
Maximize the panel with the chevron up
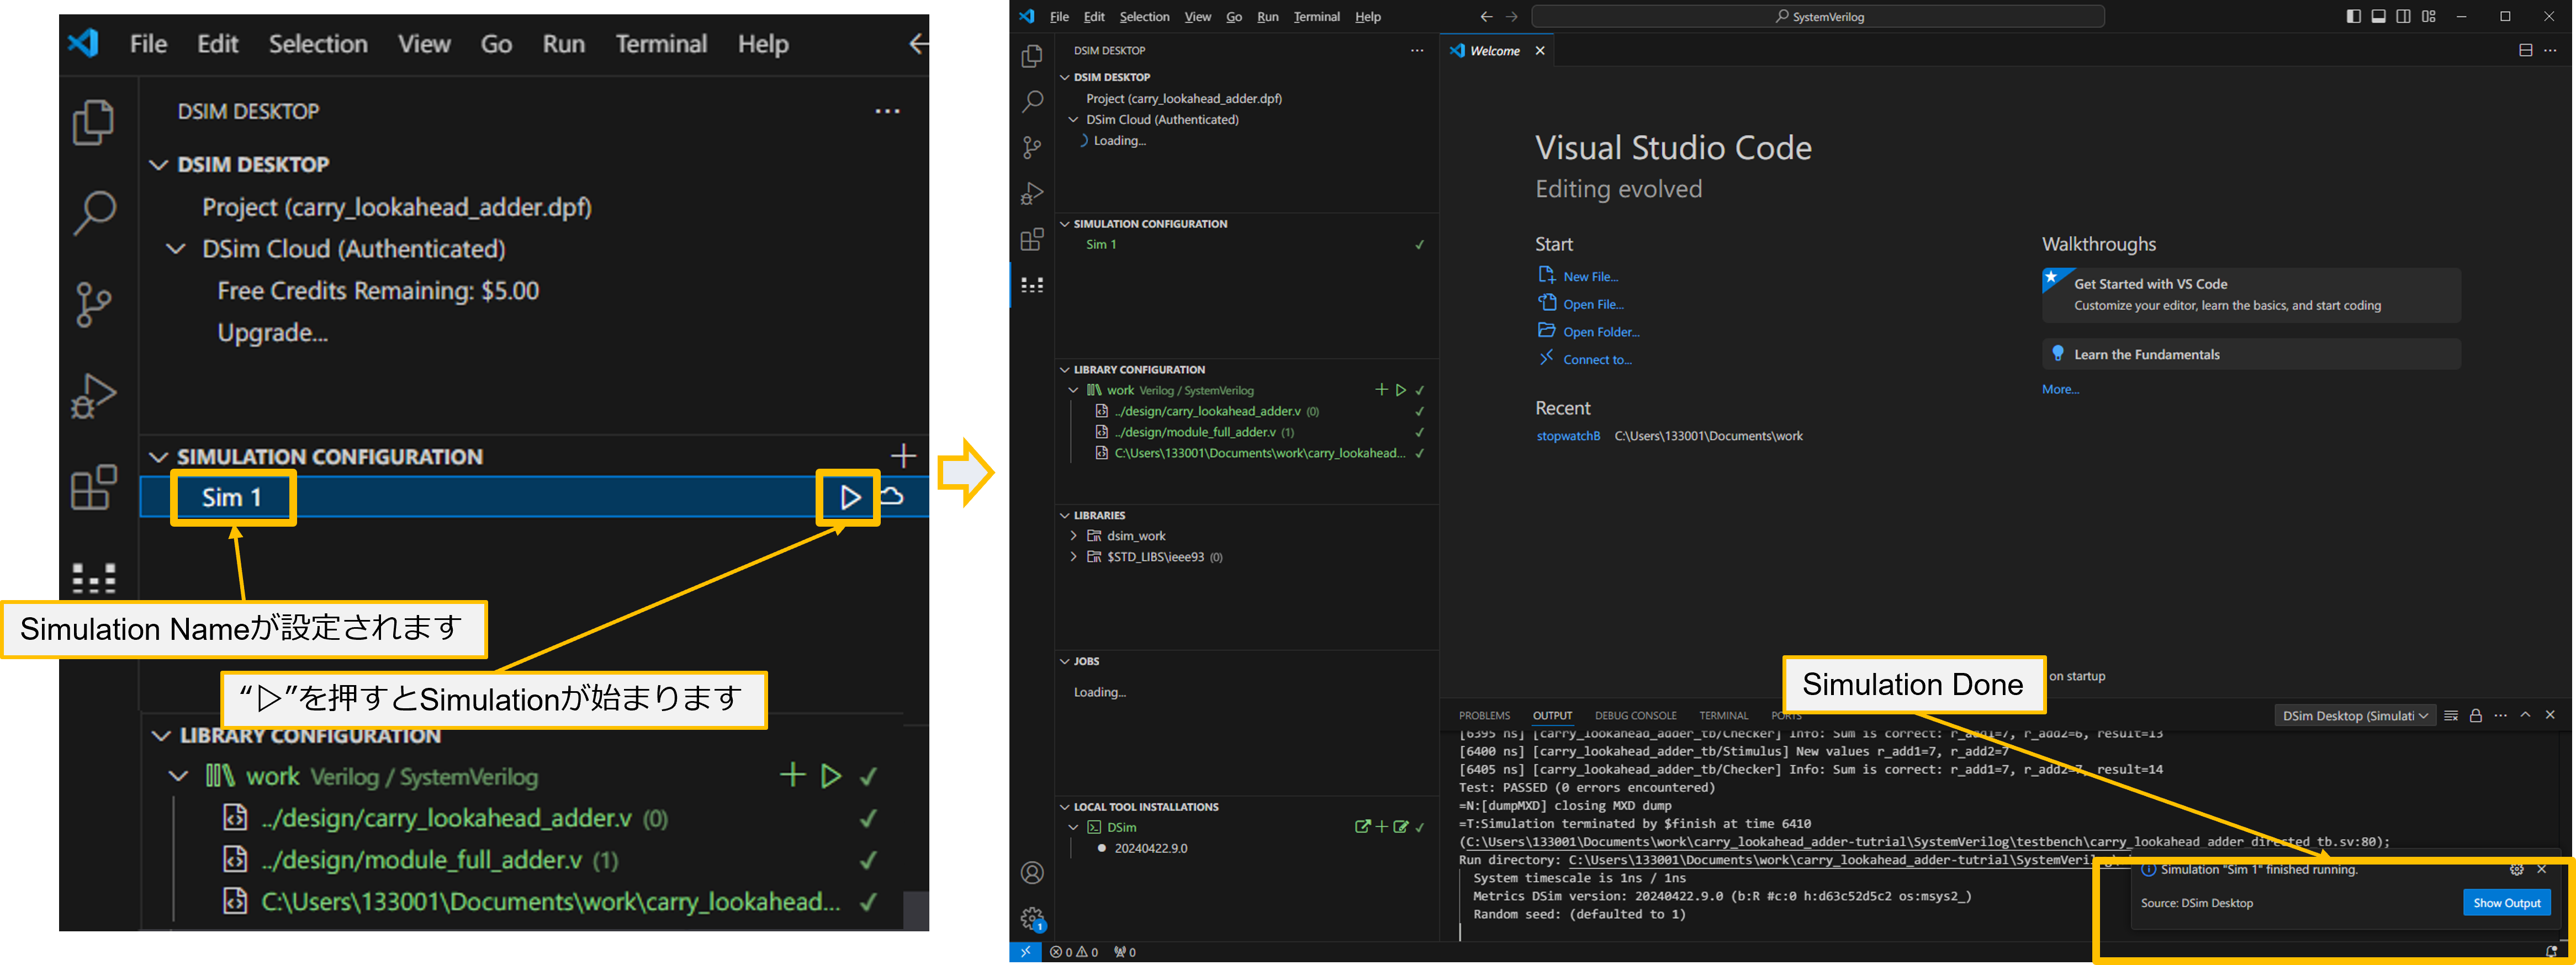pyautogui.click(x=2525, y=714)
